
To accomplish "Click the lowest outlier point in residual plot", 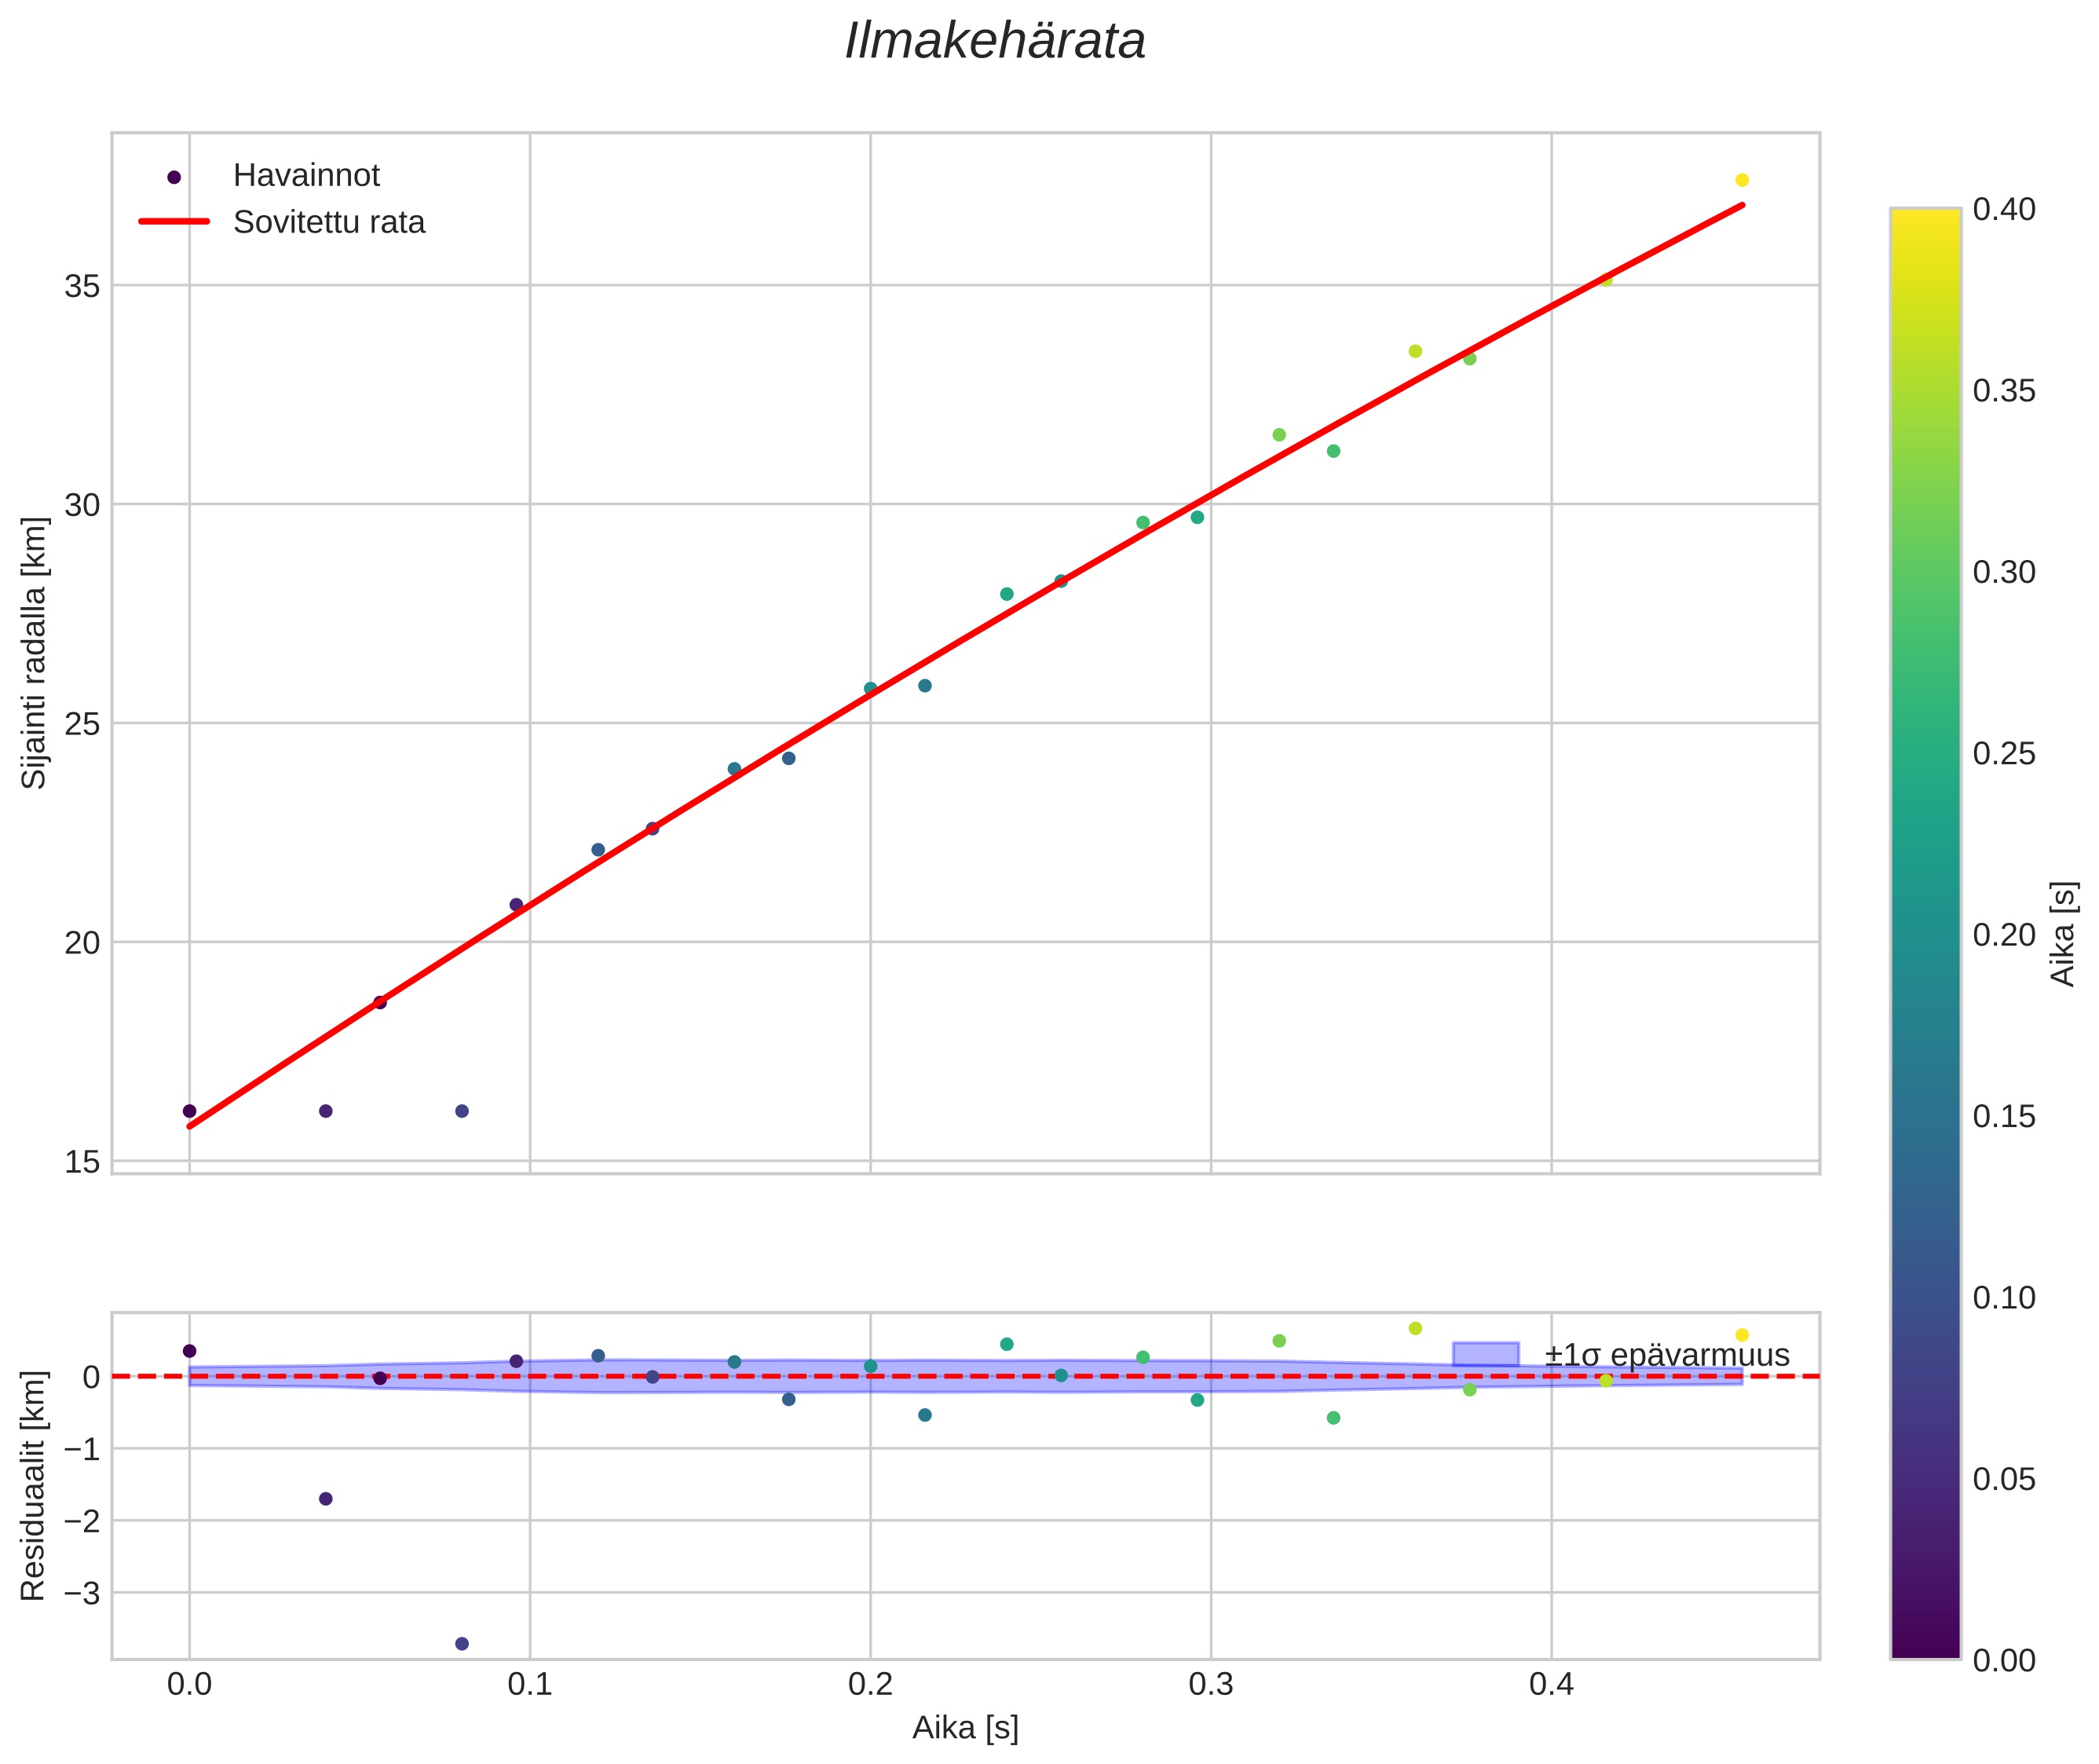I will (x=462, y=1643).
